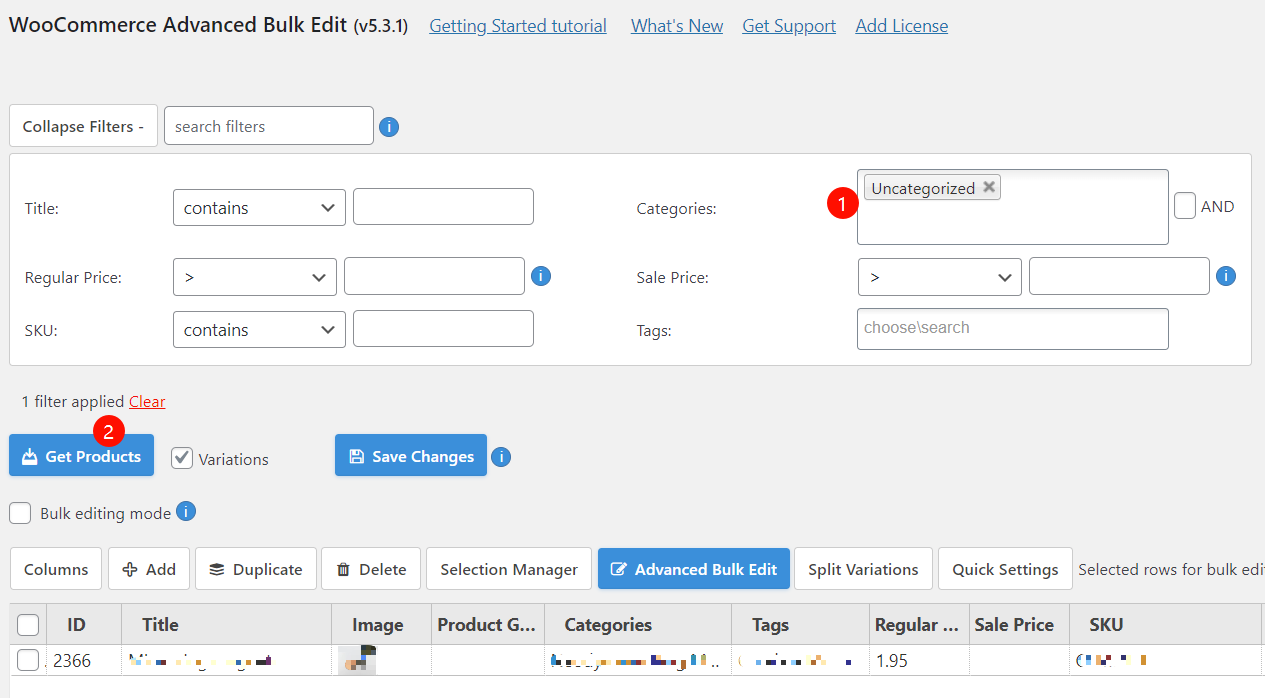Open What's New link

677,26
